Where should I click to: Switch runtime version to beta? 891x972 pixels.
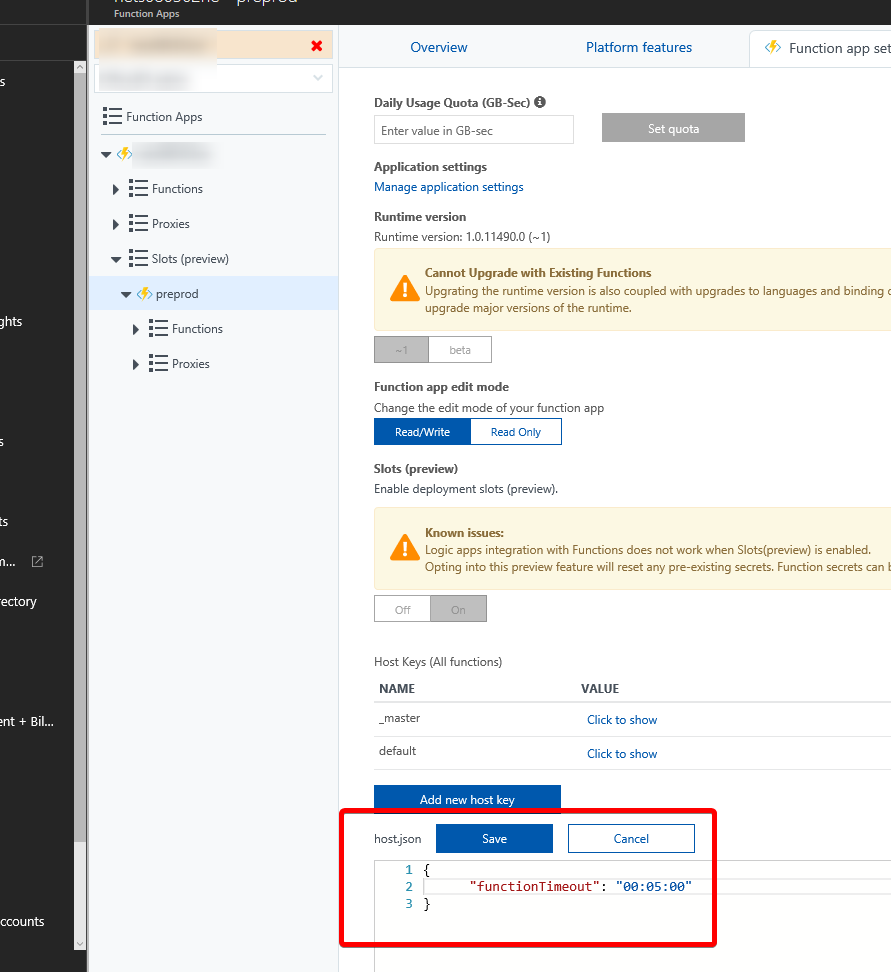(459, 349)
